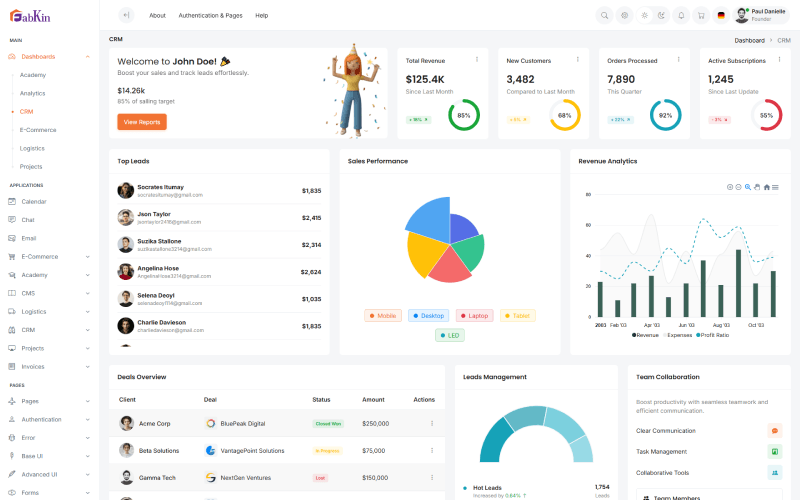The height and width of the screenshot is (500, 800).
Task: Open Authentication & Pages top menu
Action: (210, 15)
